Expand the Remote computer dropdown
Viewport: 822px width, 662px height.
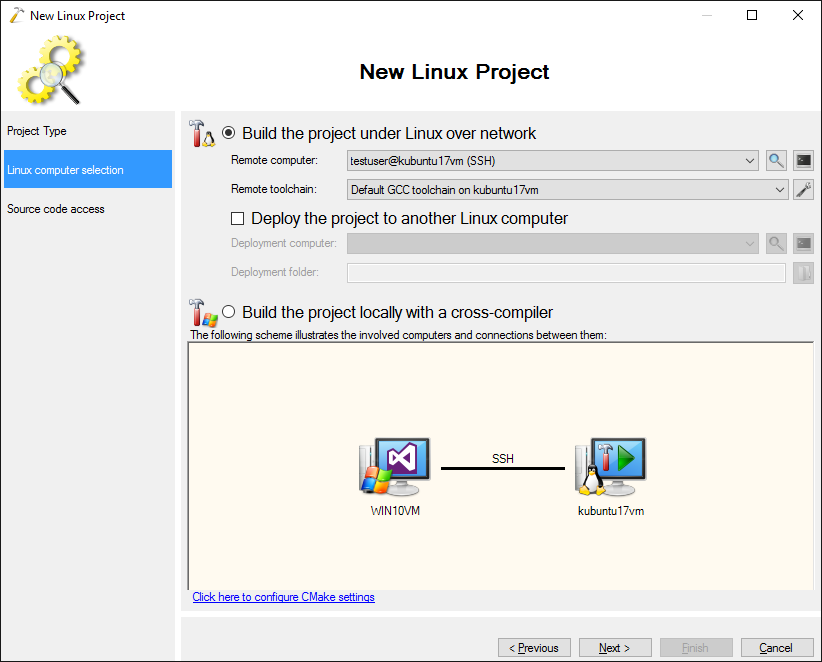pyautogui.click(x=750, y=161)
